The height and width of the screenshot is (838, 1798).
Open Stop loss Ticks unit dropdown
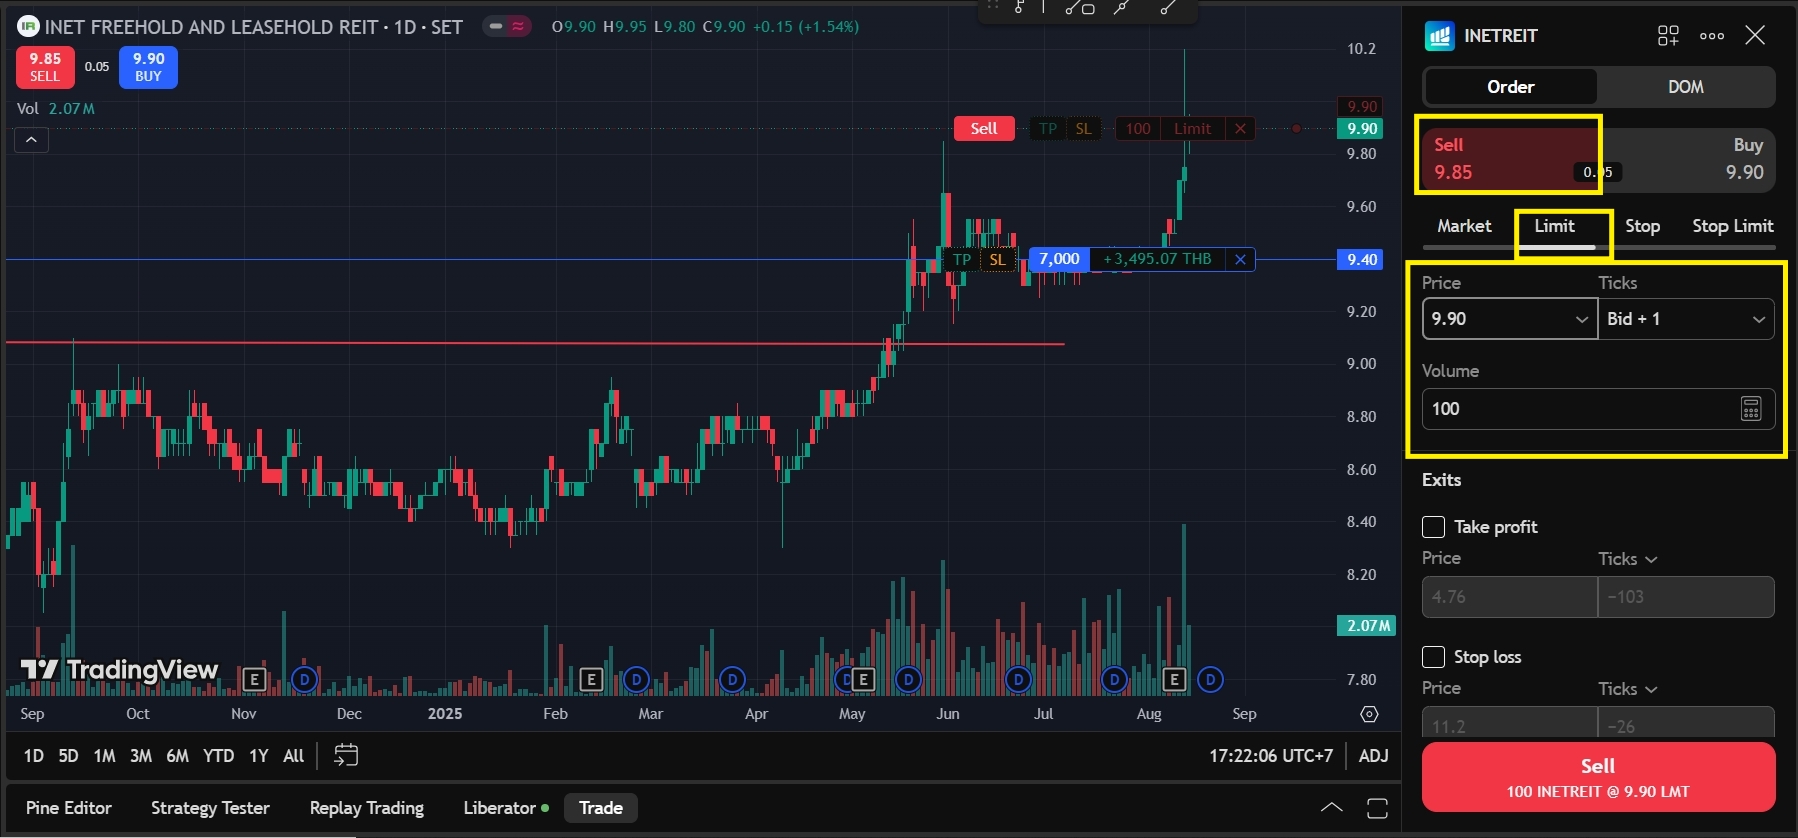[1628, 689]
